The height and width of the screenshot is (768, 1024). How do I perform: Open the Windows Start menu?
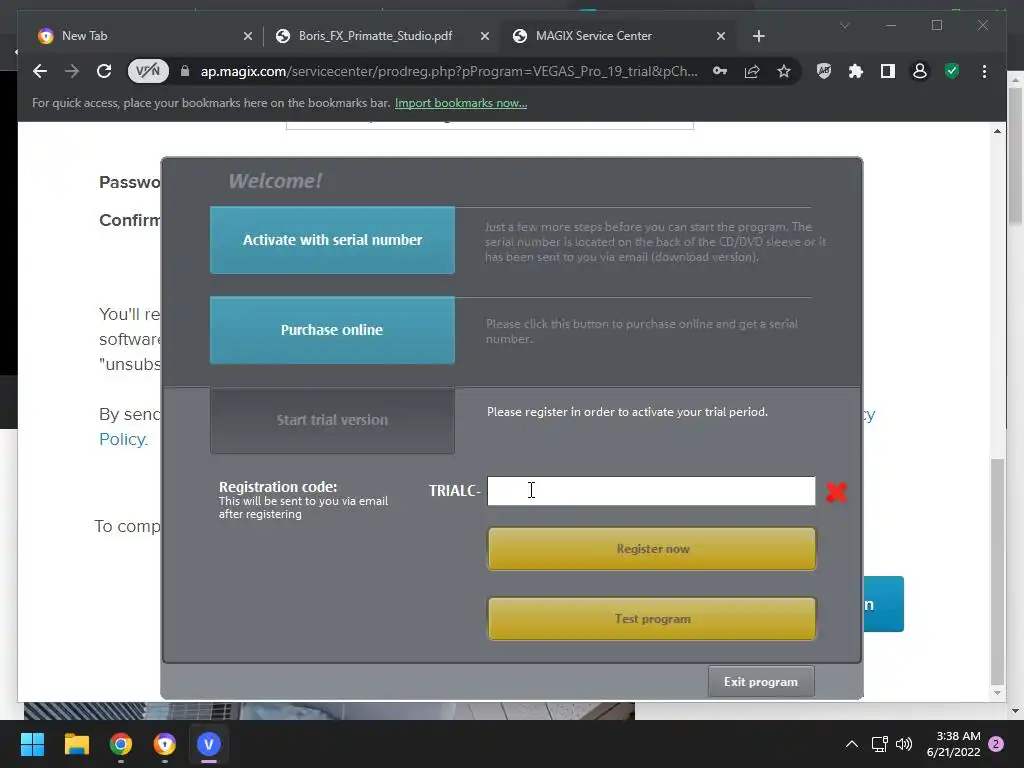click(32, 744)
